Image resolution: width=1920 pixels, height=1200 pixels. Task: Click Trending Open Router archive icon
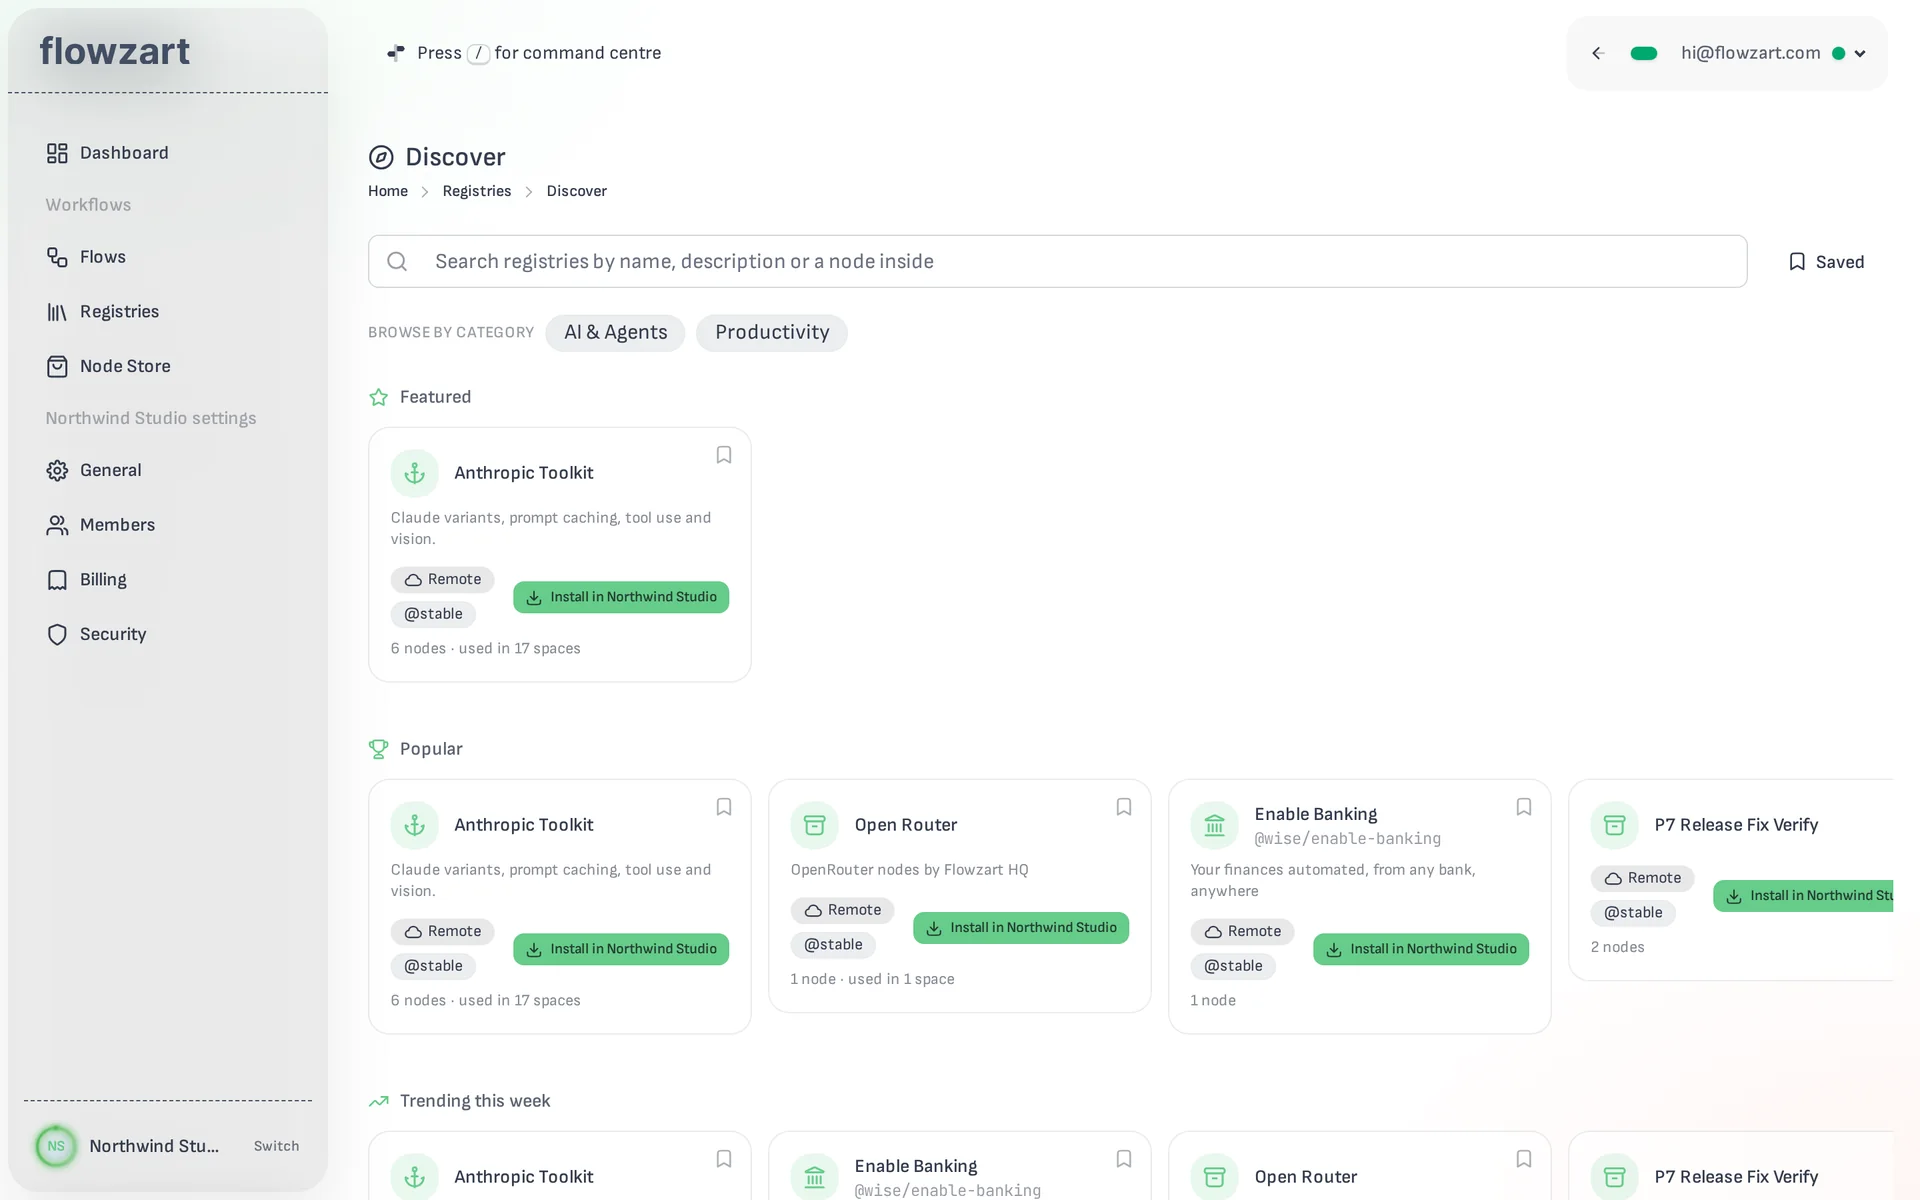point(1215,1177)
